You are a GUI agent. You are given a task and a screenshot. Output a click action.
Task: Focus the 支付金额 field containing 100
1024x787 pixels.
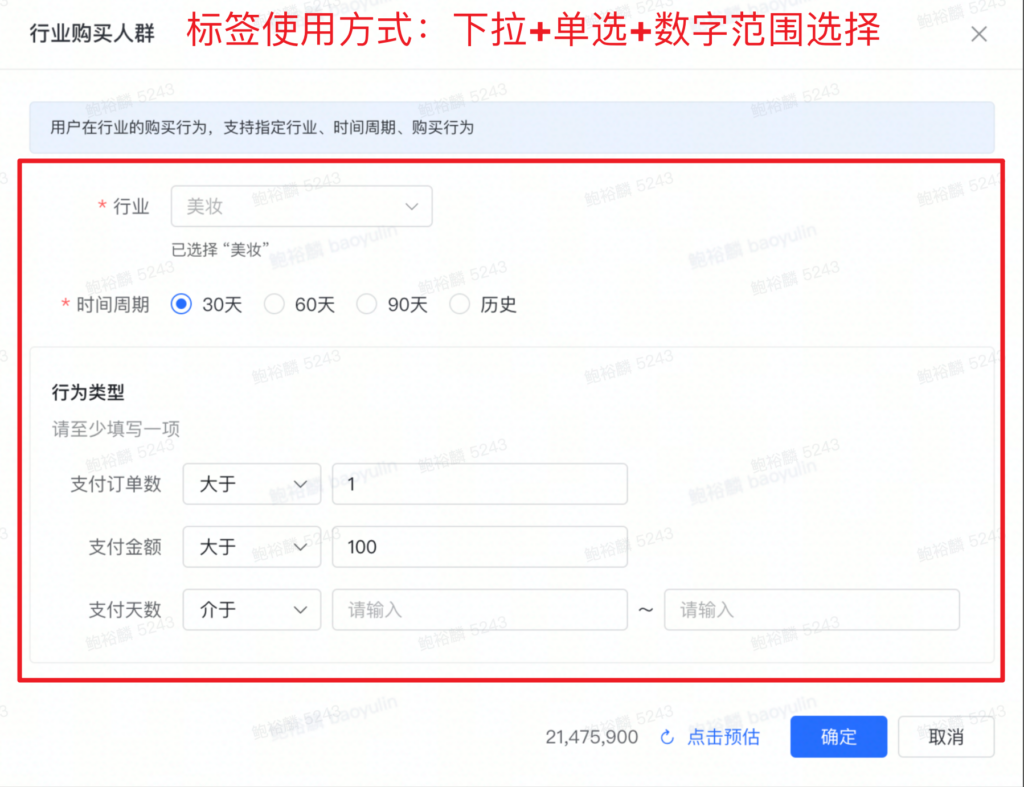pyautogui.click(x=479, y=547)
